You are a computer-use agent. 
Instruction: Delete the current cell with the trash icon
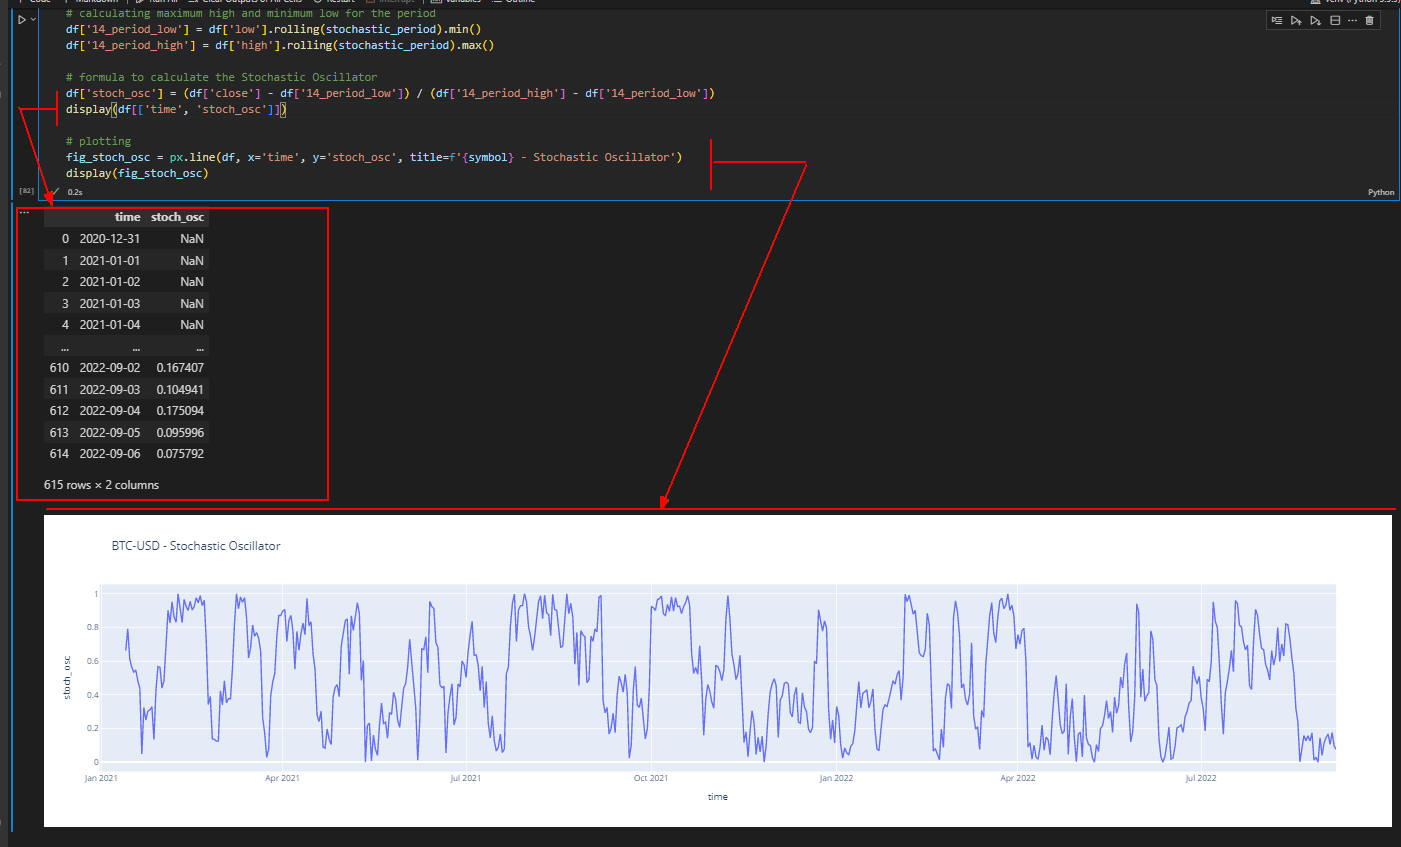[1369, 19]
